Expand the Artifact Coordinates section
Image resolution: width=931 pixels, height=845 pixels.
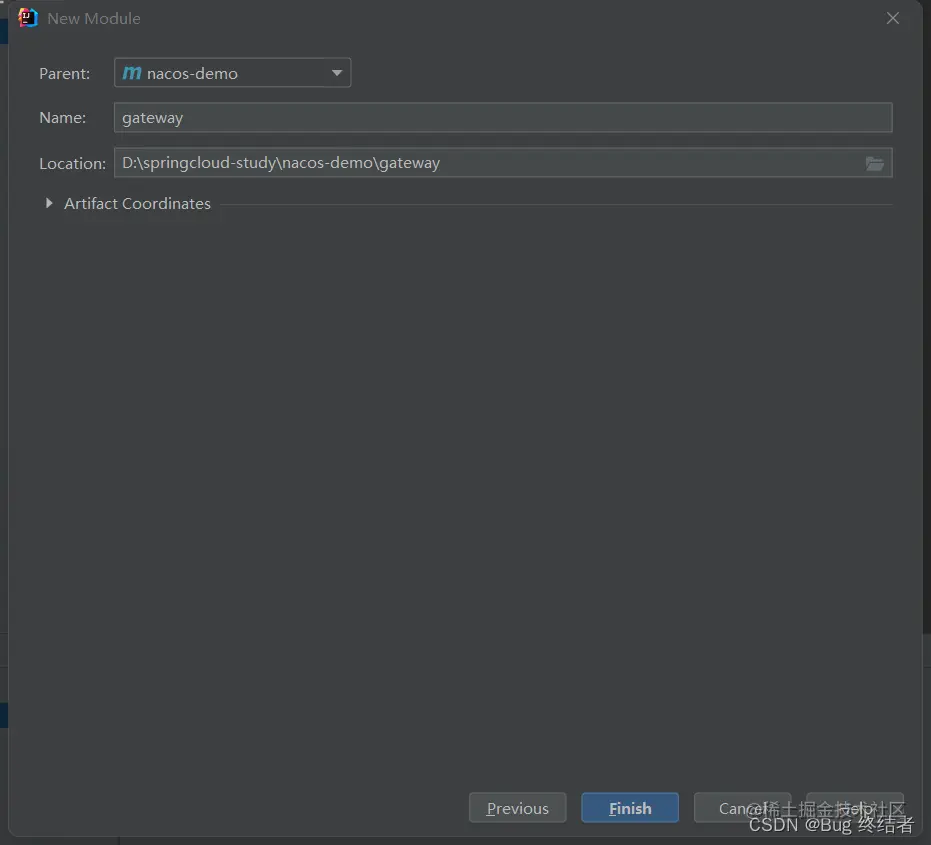tap(49, 204)
